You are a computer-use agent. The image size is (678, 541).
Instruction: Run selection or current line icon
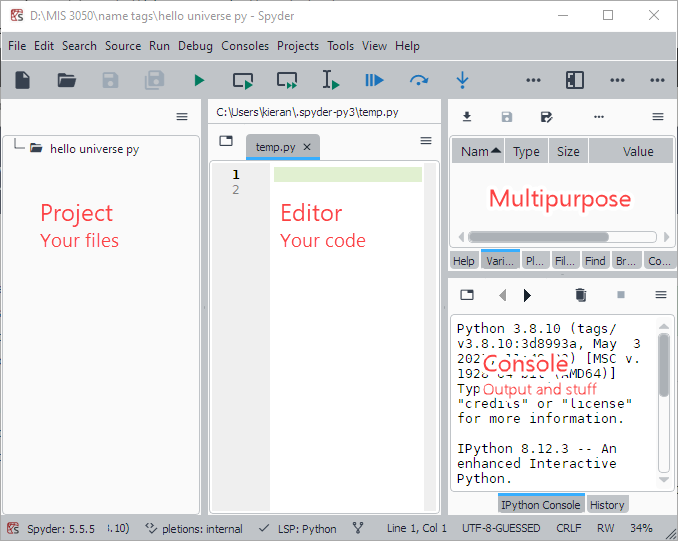[331, 80]
